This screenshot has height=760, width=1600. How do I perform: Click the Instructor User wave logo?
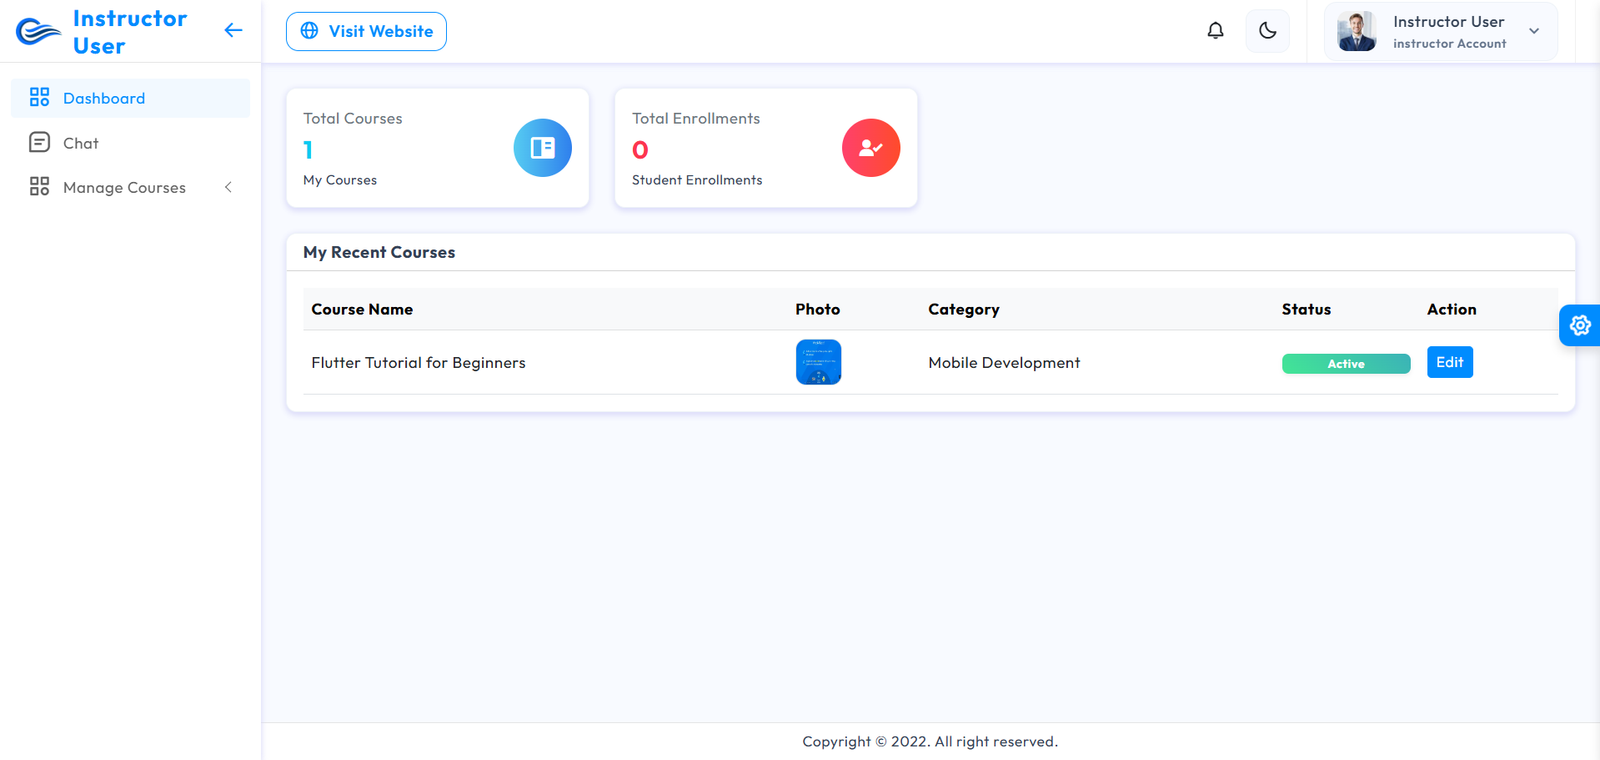pos(38,32)
